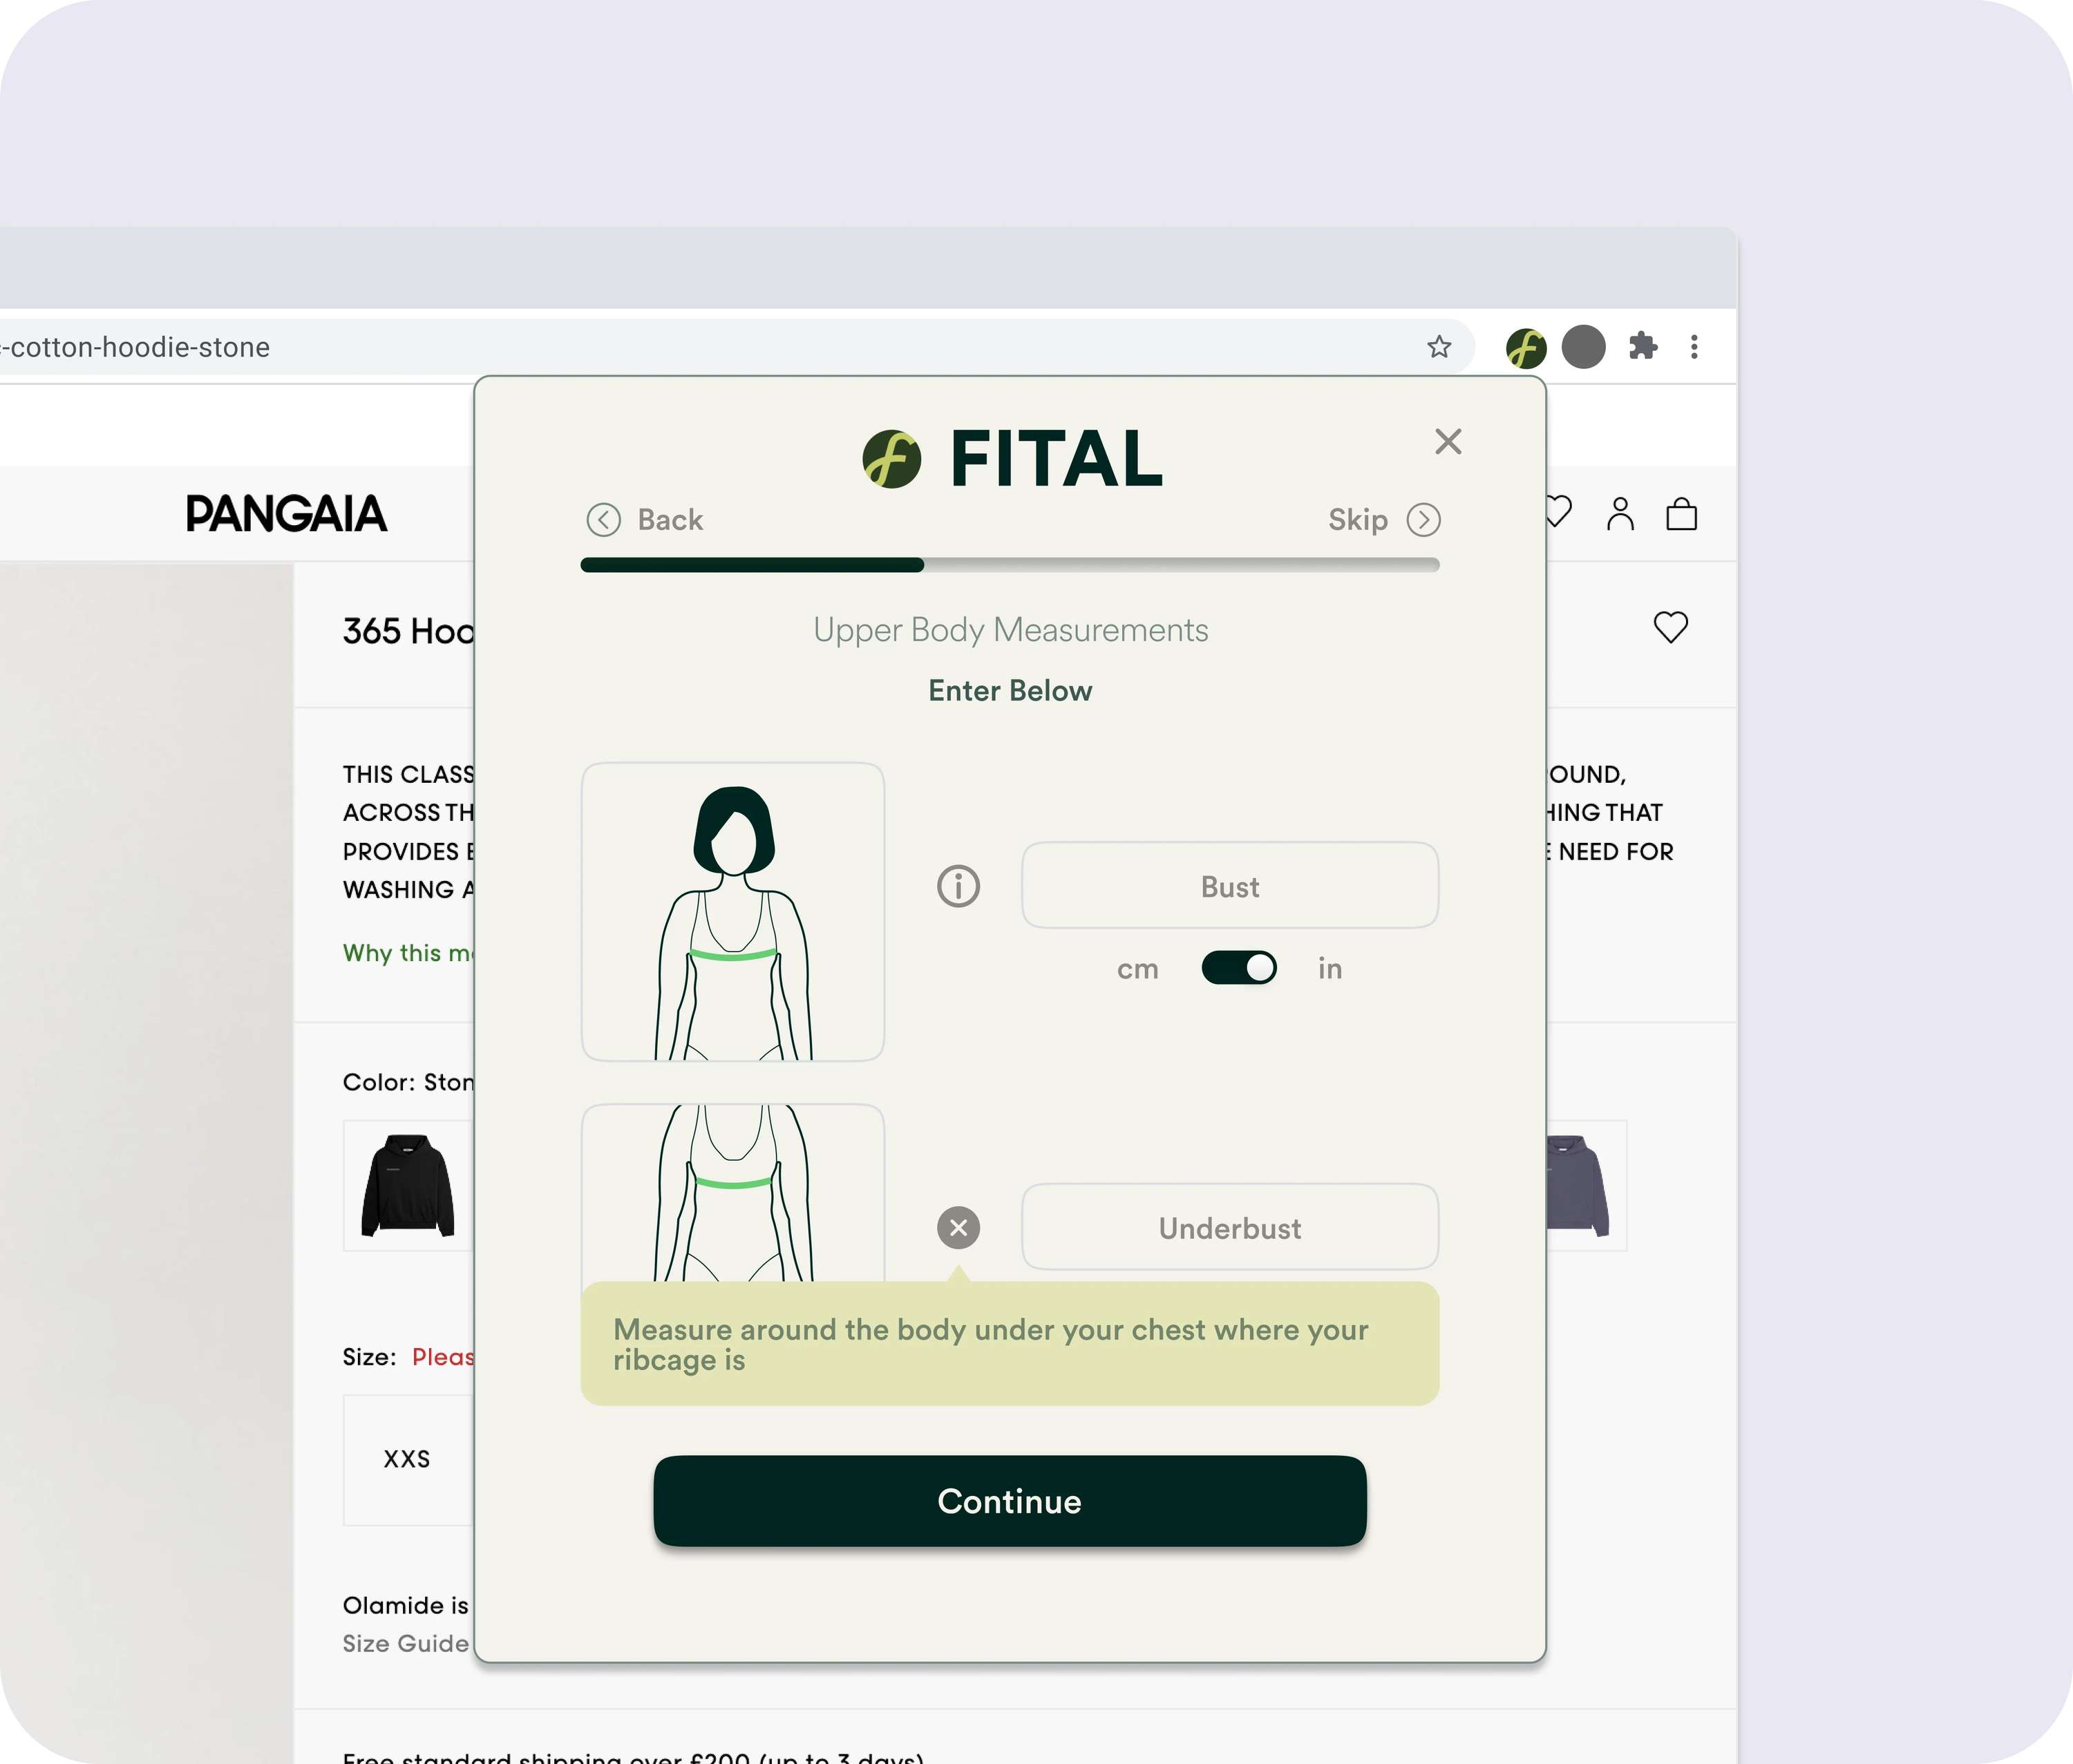Click the Fital progress bar
The image size is (2073, 1764).
1009,565
